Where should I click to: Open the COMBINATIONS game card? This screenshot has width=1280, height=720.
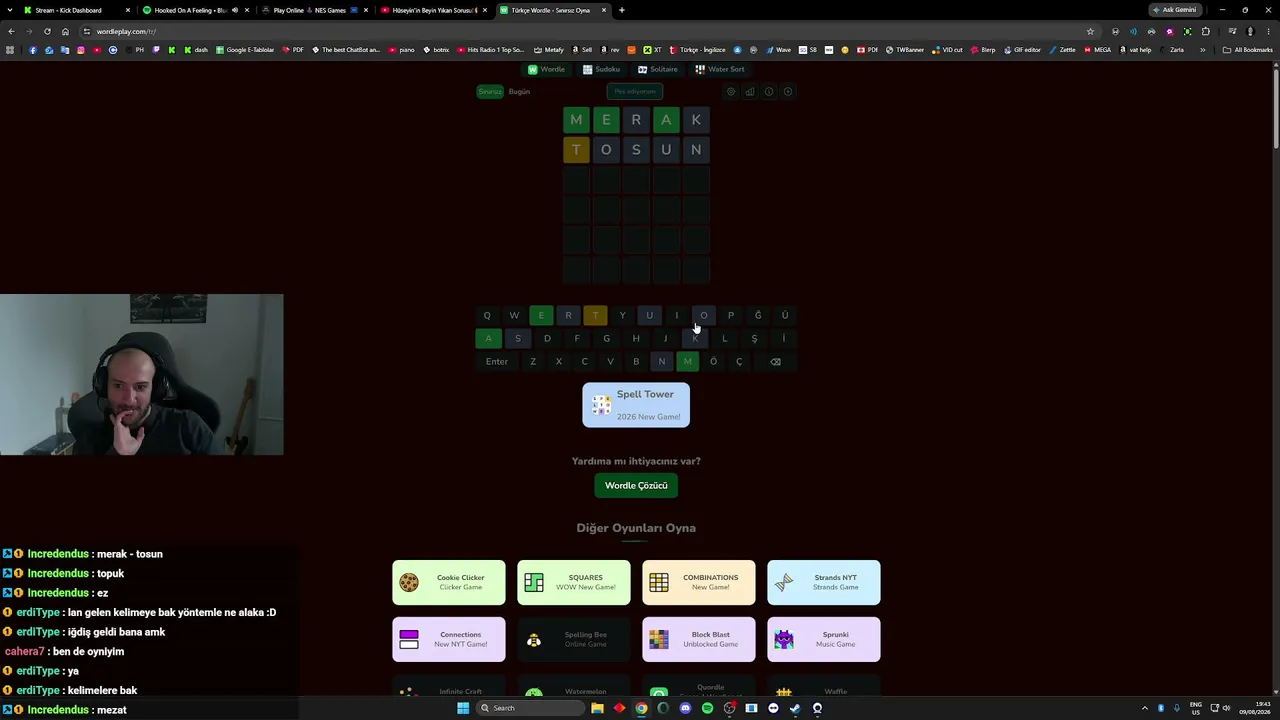pyautogui.click(x=699, y=583)
